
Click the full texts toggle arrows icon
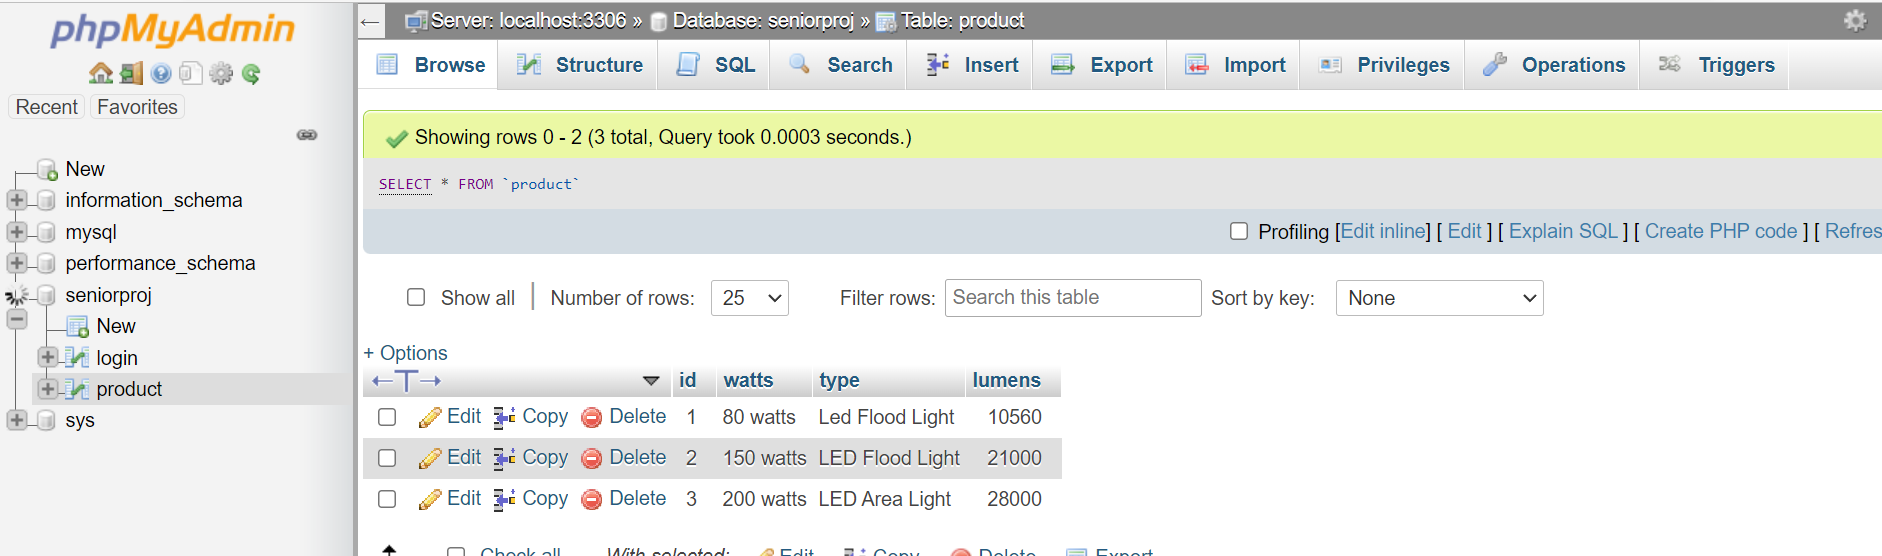tap(406, 380)
